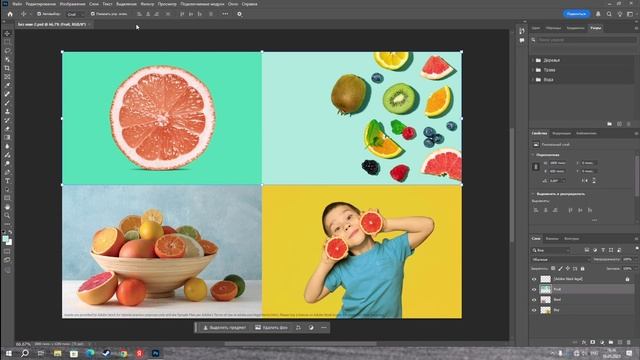Hide the Adobe Stock legal layer
Screen dimensions: 640x360
pyautogui.click(x=534, y=279)
